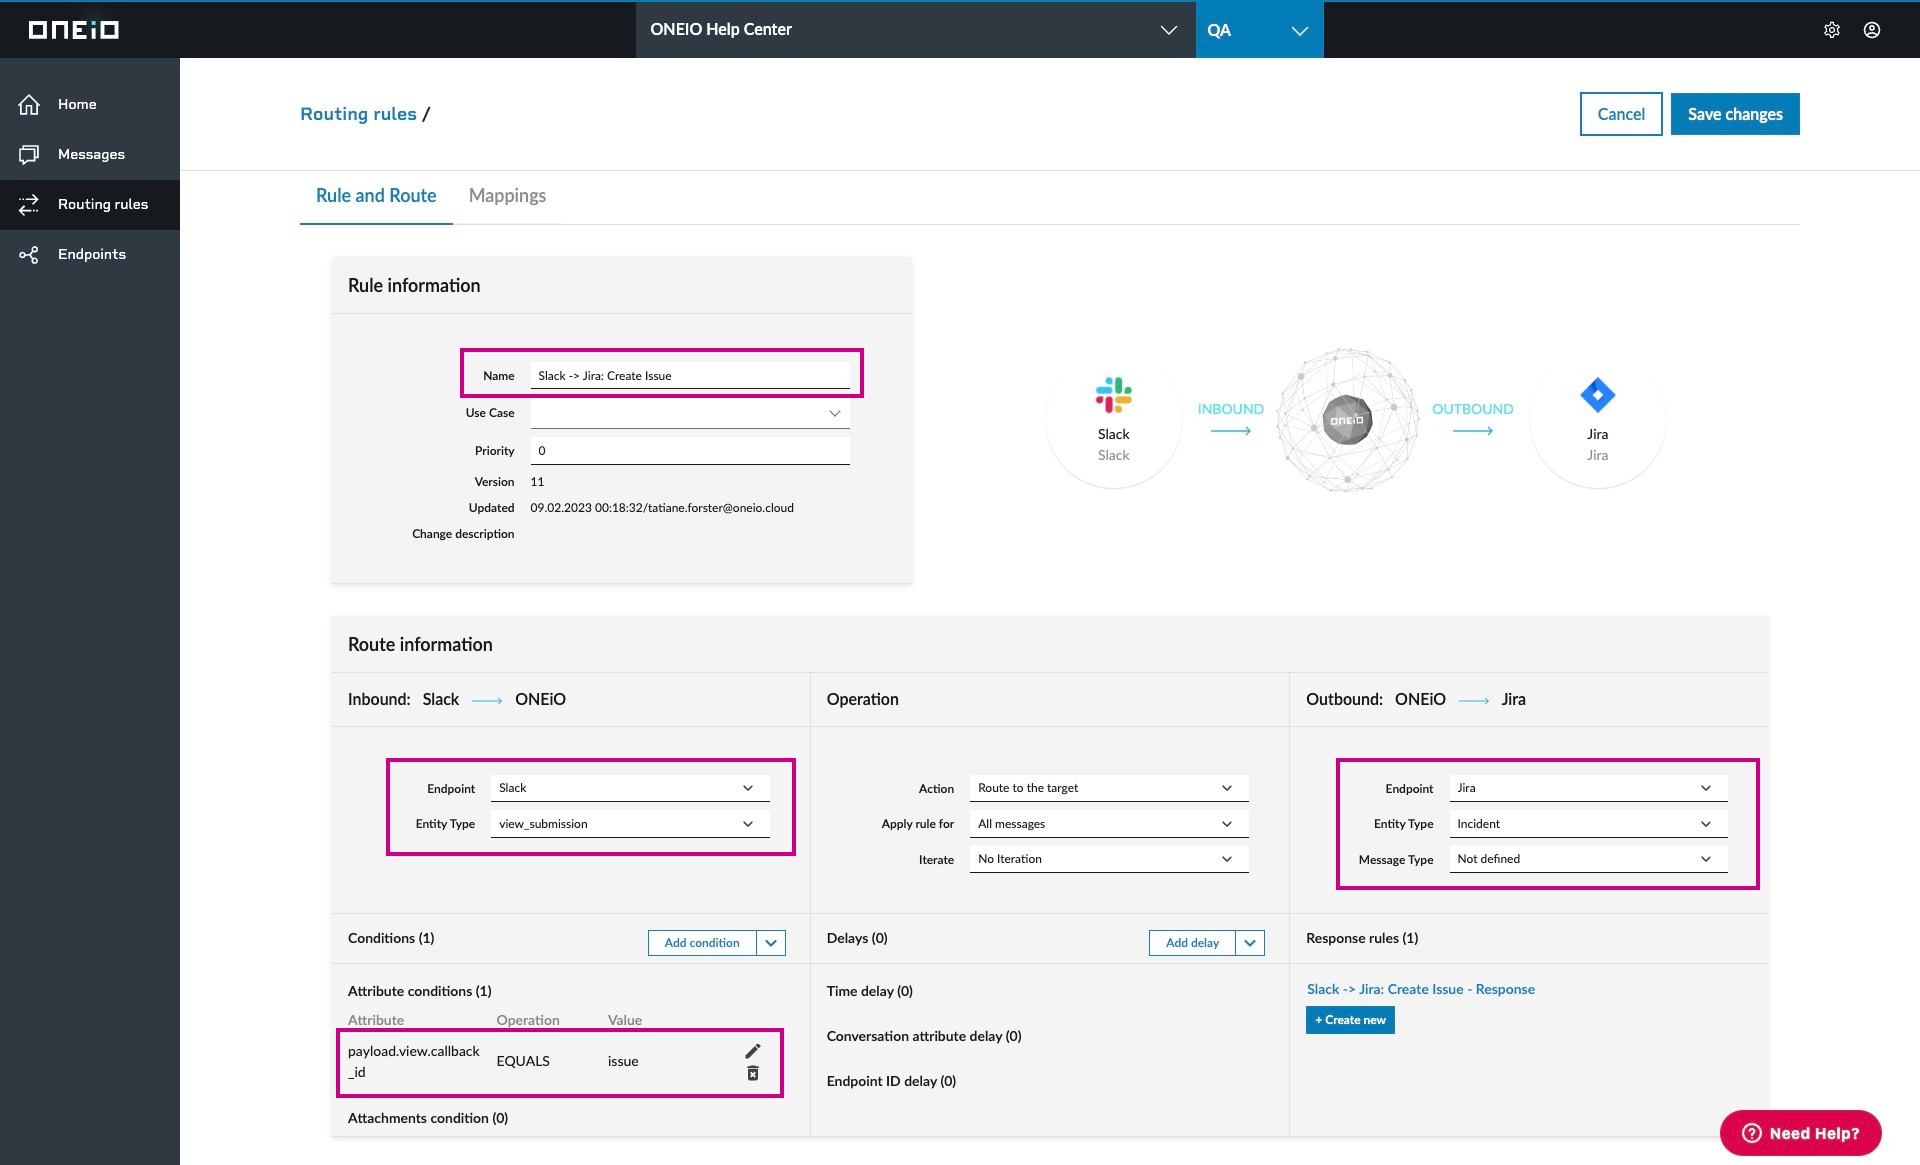Click the Attribute conditions (1) heading
Image resolution: width=1920 pixels, height=1165 pixels.
pyautogui.click(x=420, y=991)
